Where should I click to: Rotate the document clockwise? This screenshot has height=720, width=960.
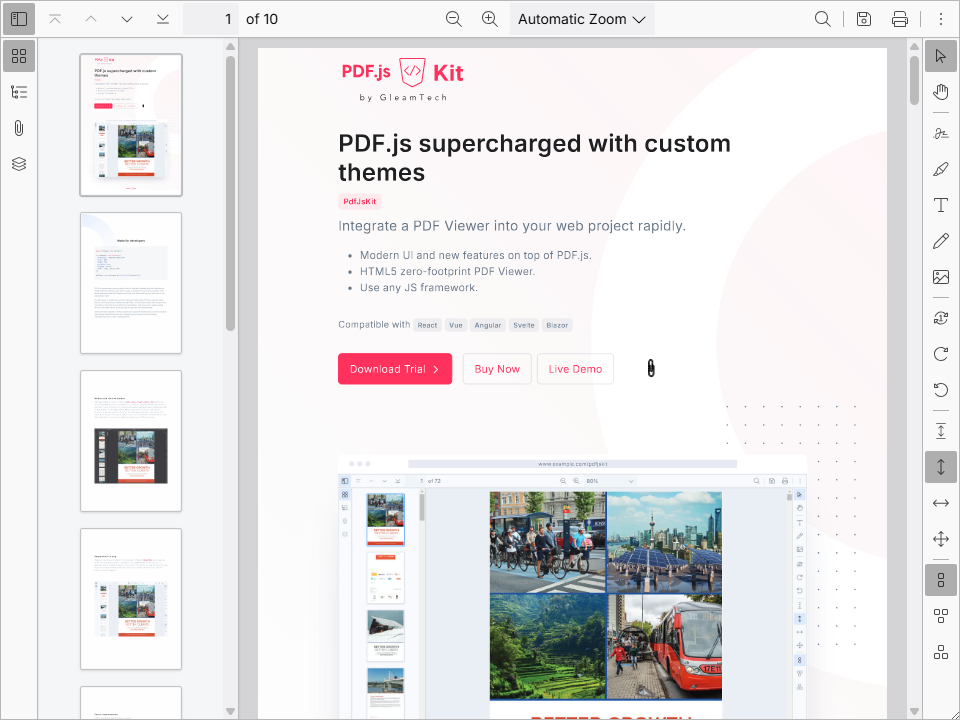pyautogui.click(x=941, y=354)
